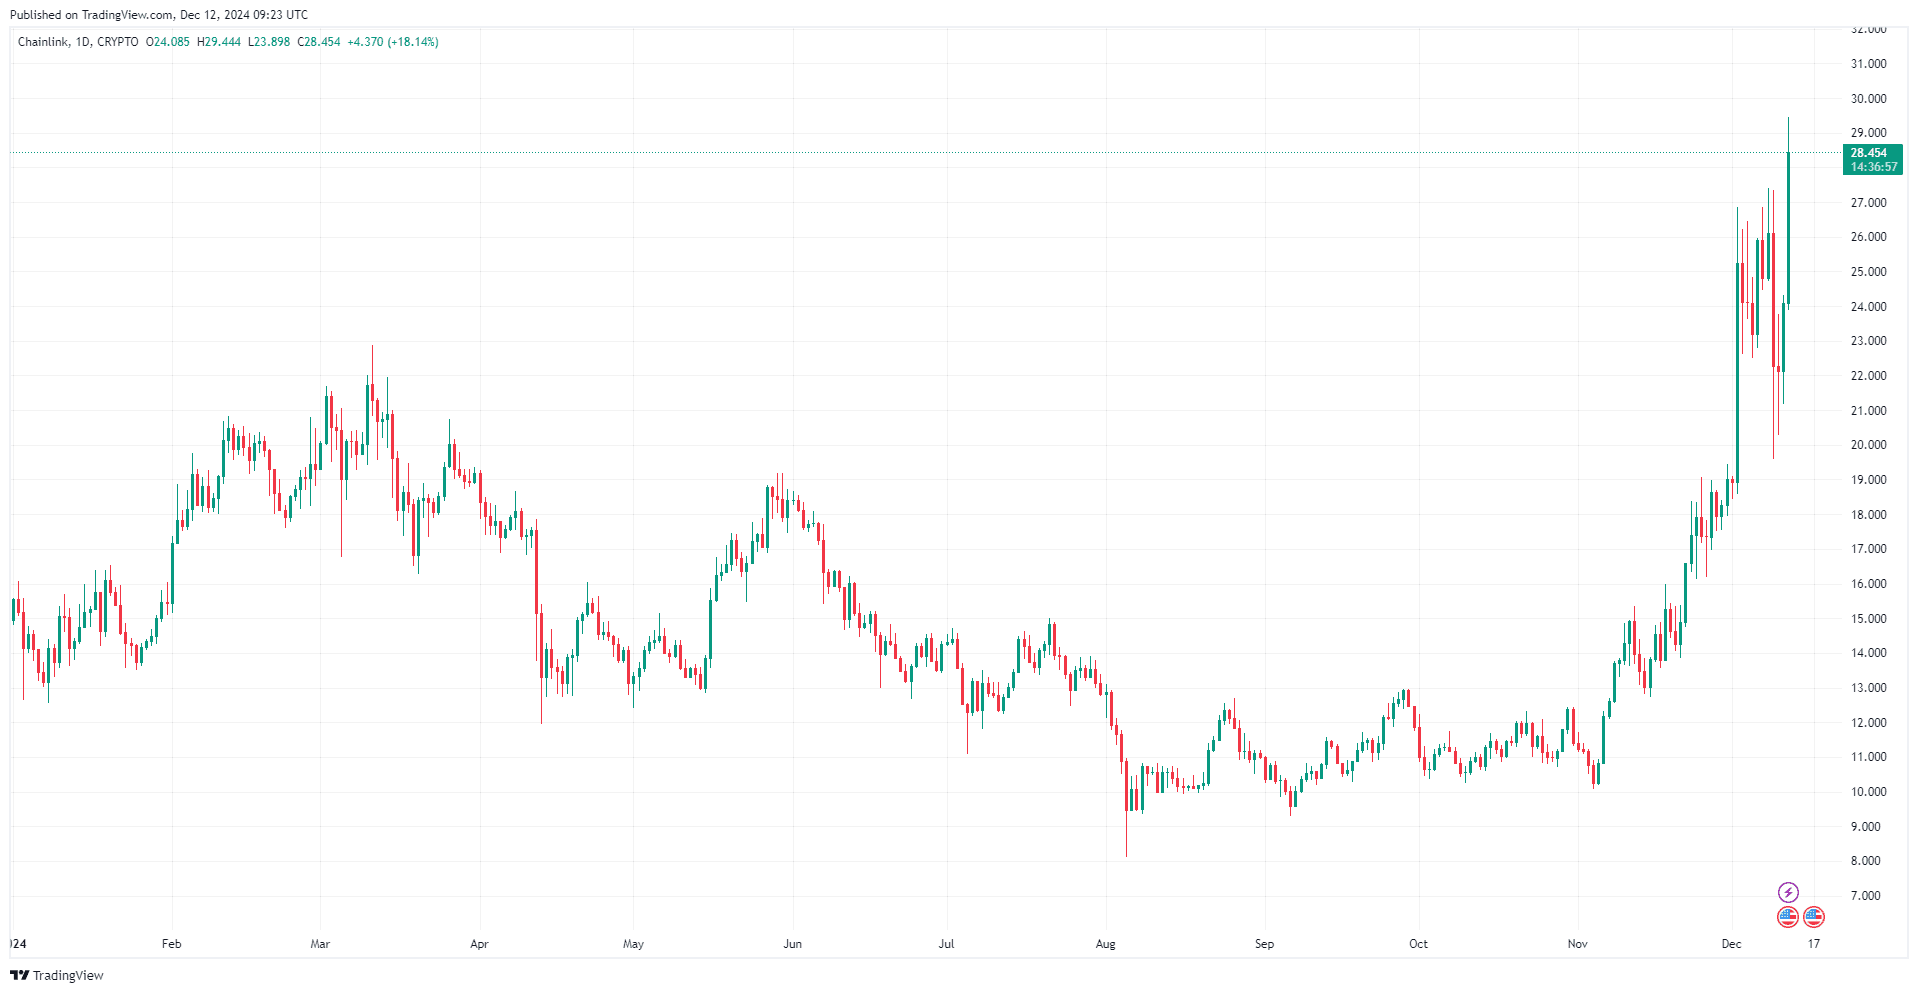The height and width of the screenshot is (993, 1918).
Task: Click the Nov label on time axis
Action: (1577, 944)
